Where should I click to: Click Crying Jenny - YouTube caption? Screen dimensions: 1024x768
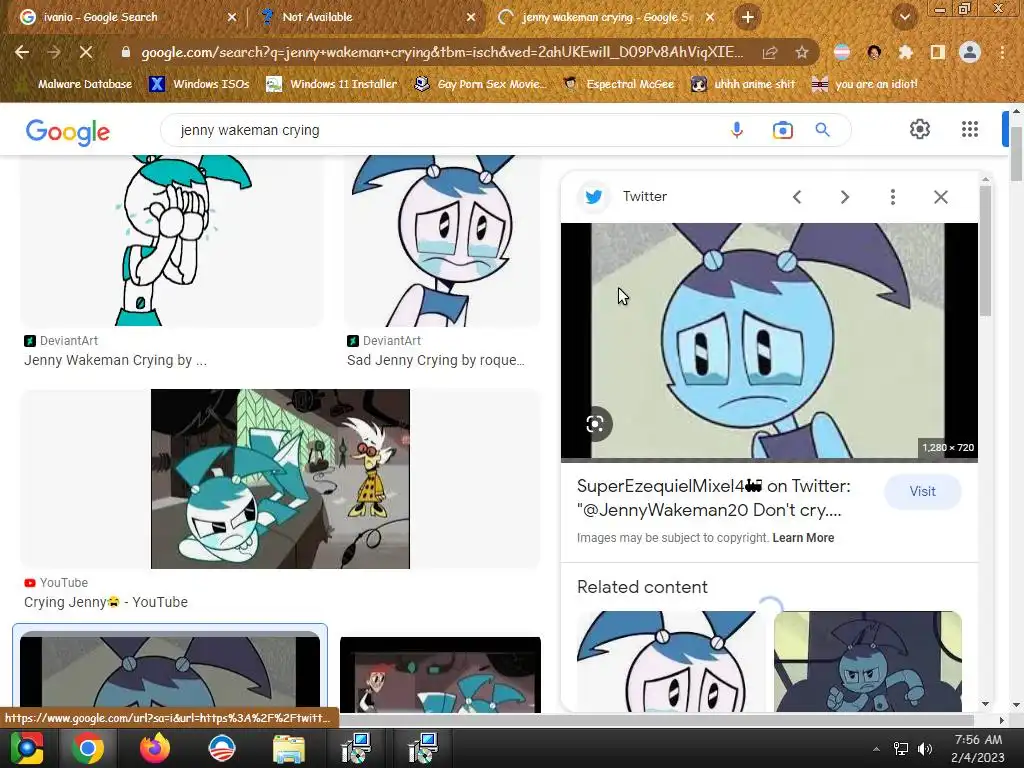point(106,601)
